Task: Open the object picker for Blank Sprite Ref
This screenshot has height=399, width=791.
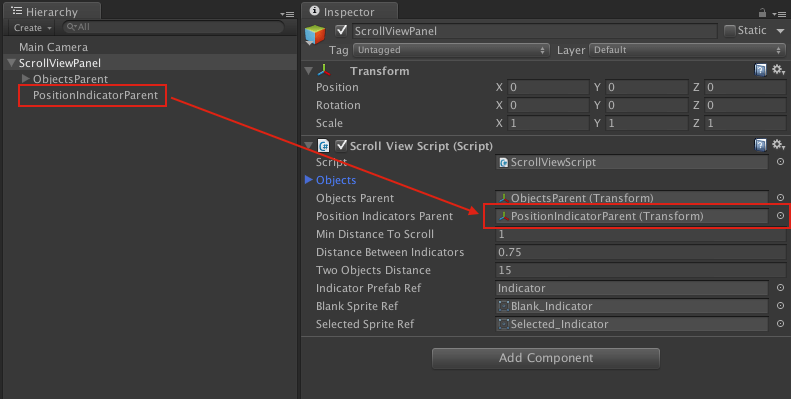Action: pyautogui.click(x=780, y=306)
